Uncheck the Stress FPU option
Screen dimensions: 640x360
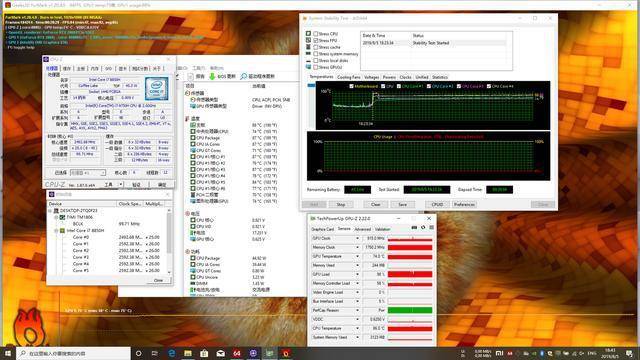coord(316,40)
